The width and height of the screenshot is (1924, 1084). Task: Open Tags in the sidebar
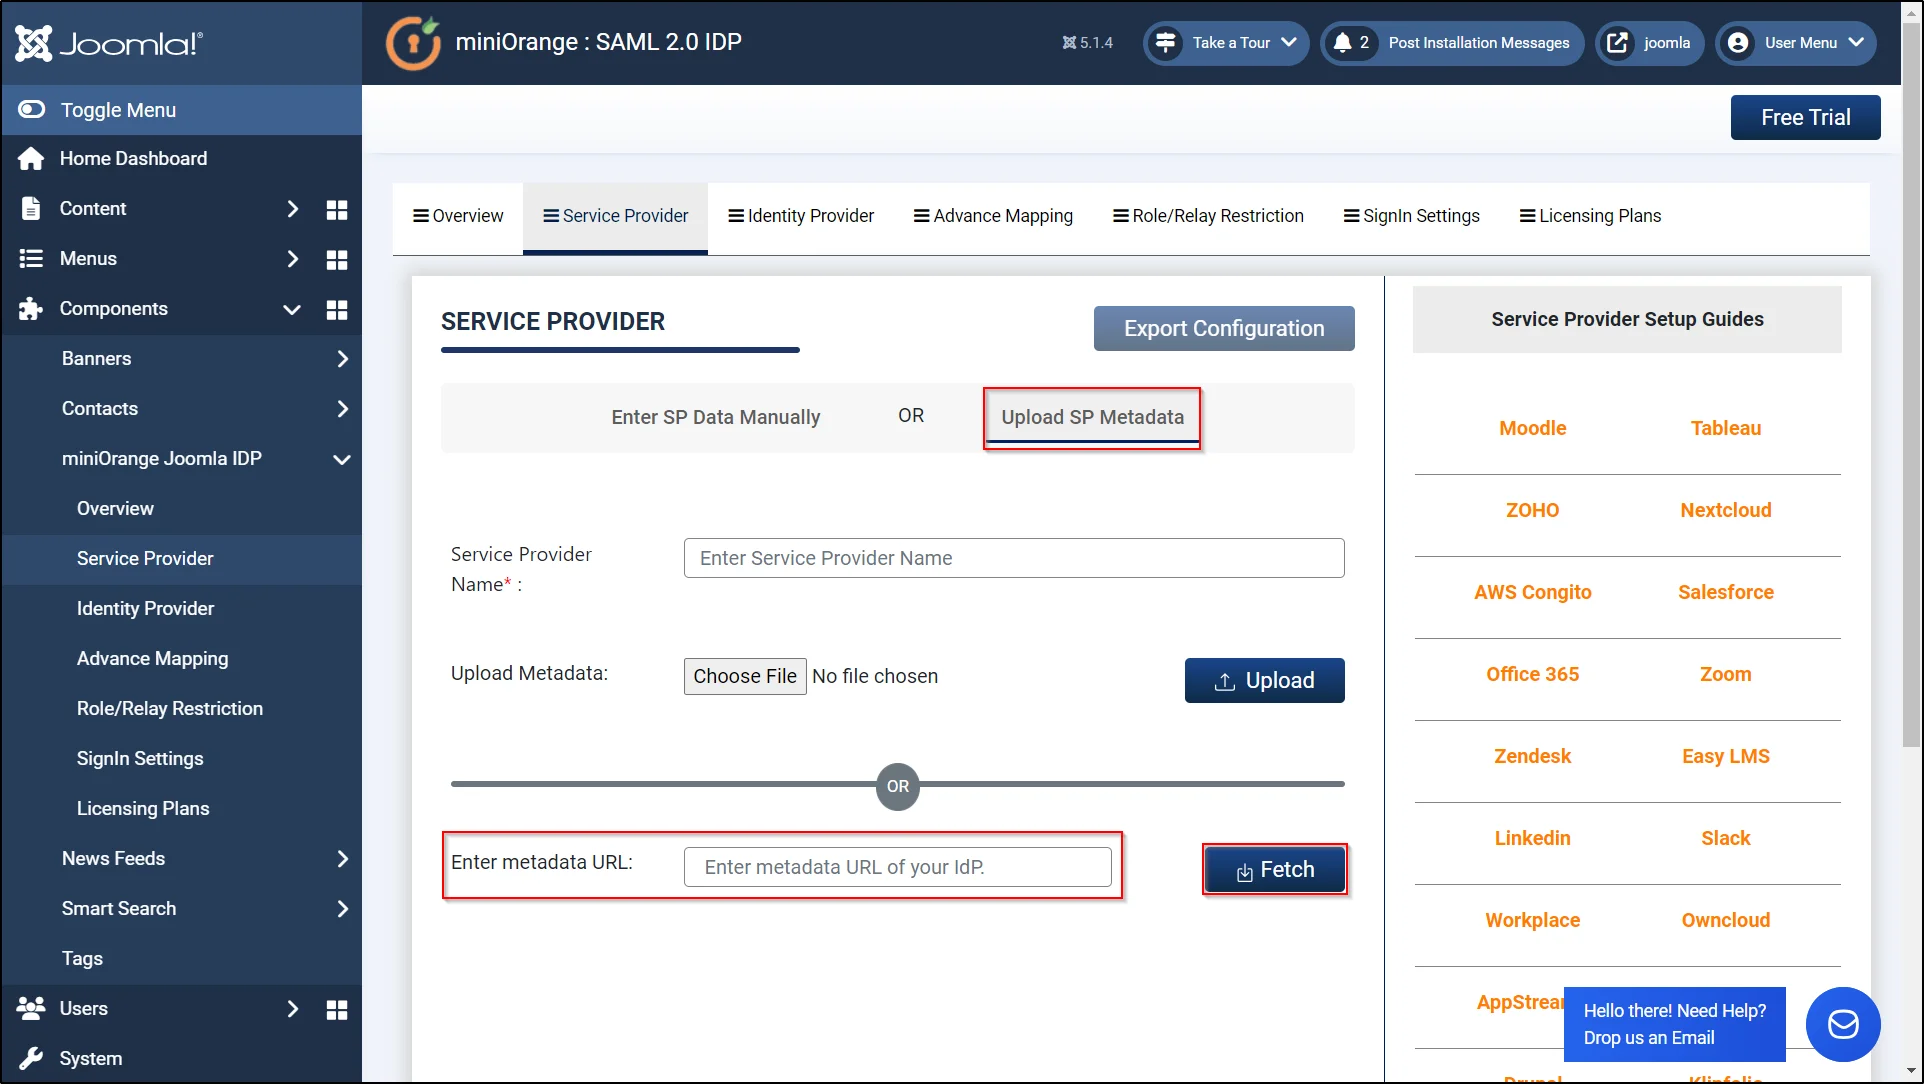click(x=82, y=958)
